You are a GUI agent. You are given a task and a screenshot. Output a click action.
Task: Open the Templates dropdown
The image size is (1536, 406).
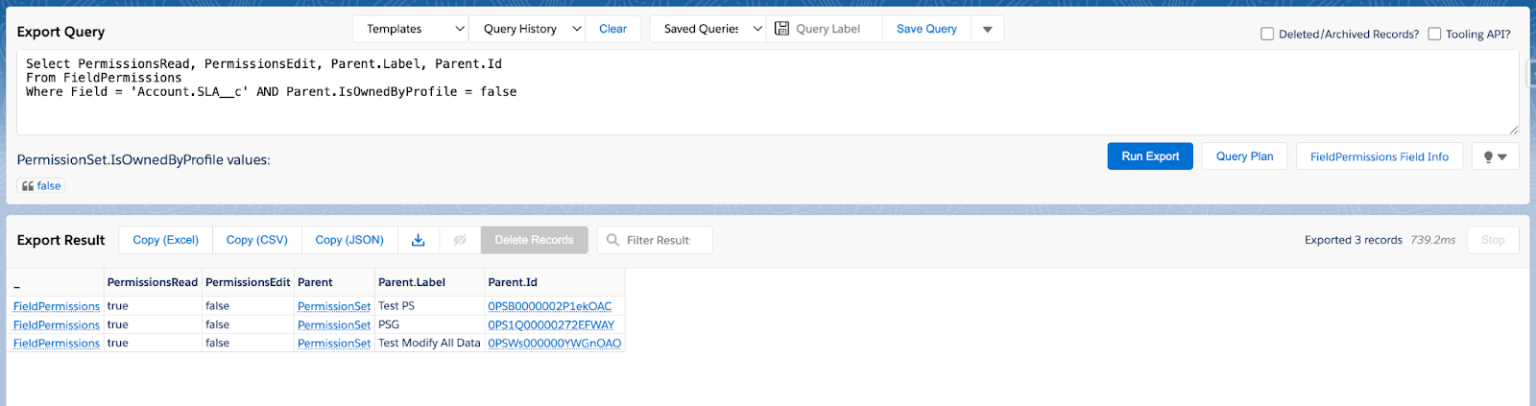coord(411,29)
